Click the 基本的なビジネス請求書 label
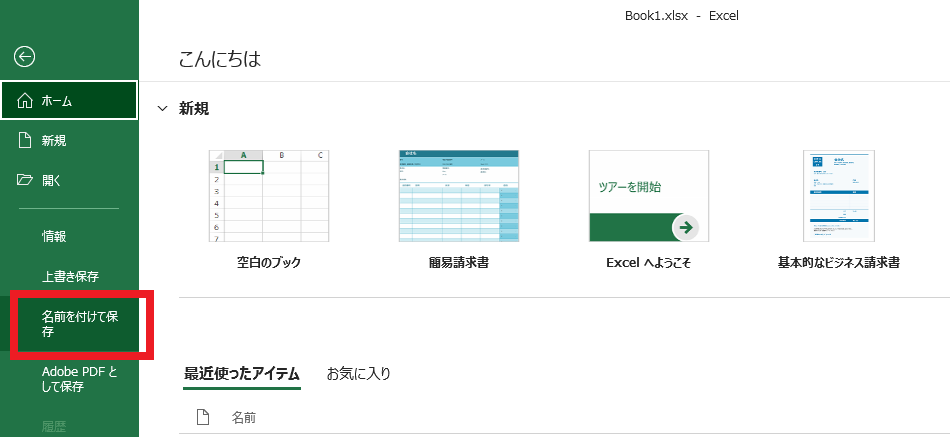Screen dimensions: 950x437 click(x=839, y=262)
